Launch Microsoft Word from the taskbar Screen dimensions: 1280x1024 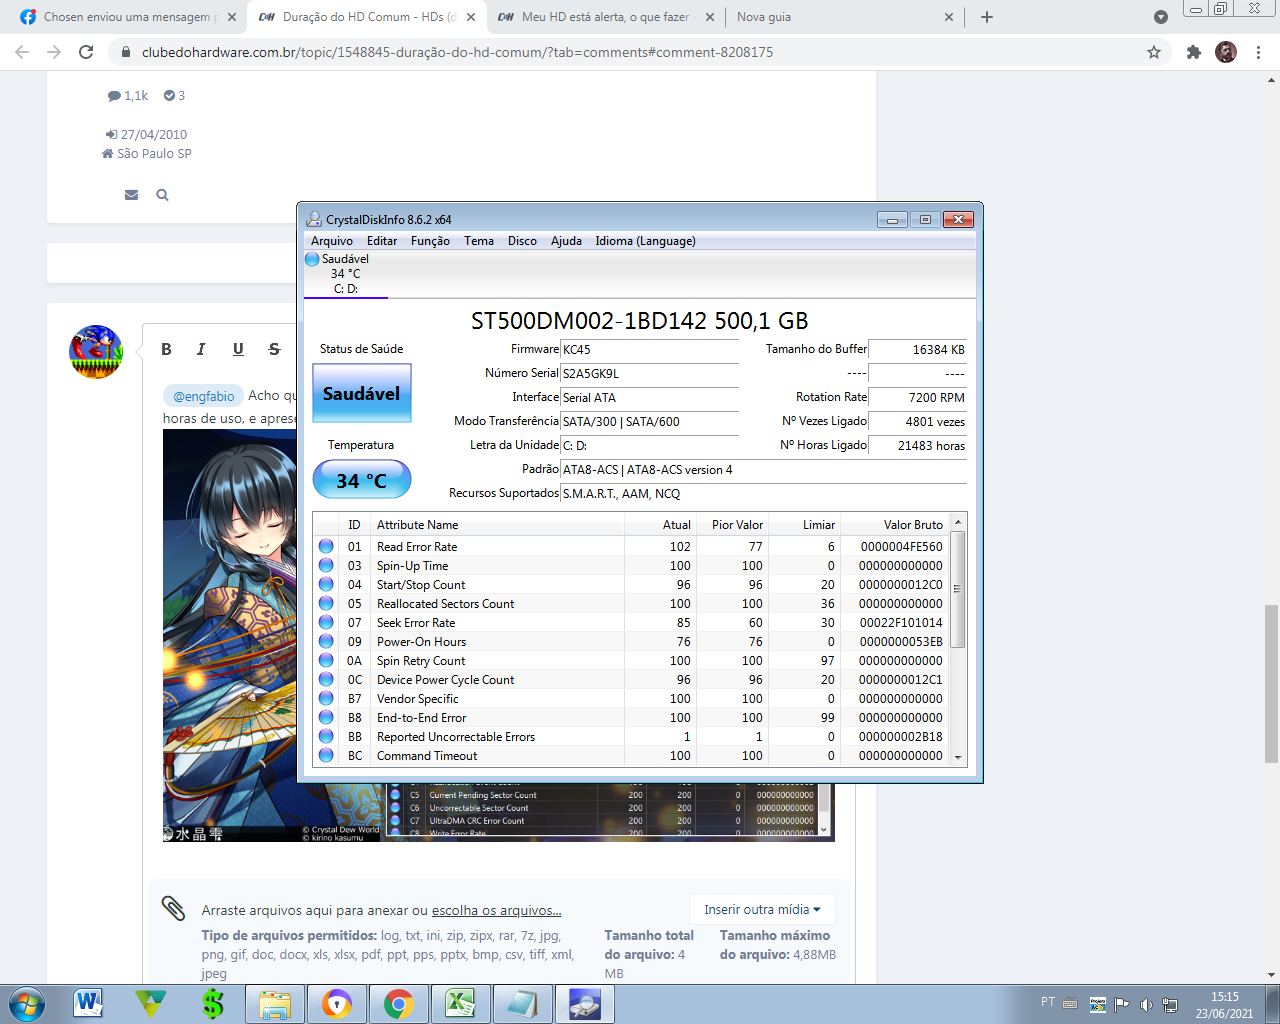tap(88, 1004)
